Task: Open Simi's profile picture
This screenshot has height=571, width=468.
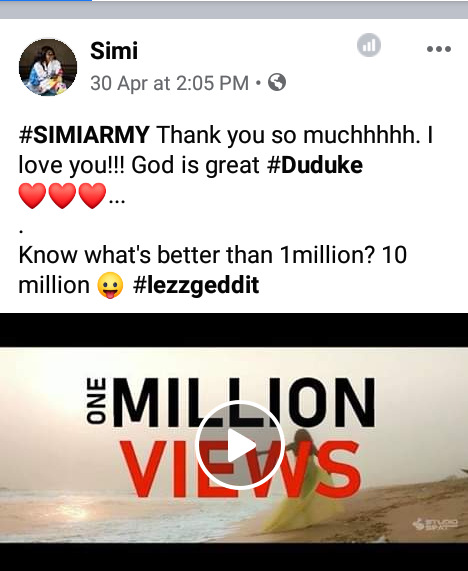Action: pyautogui.click(x=48, y=67)
